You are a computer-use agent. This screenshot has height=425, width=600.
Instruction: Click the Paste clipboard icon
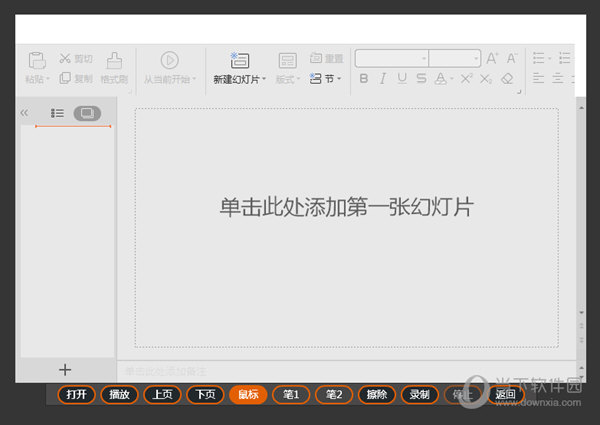point(37,60)
